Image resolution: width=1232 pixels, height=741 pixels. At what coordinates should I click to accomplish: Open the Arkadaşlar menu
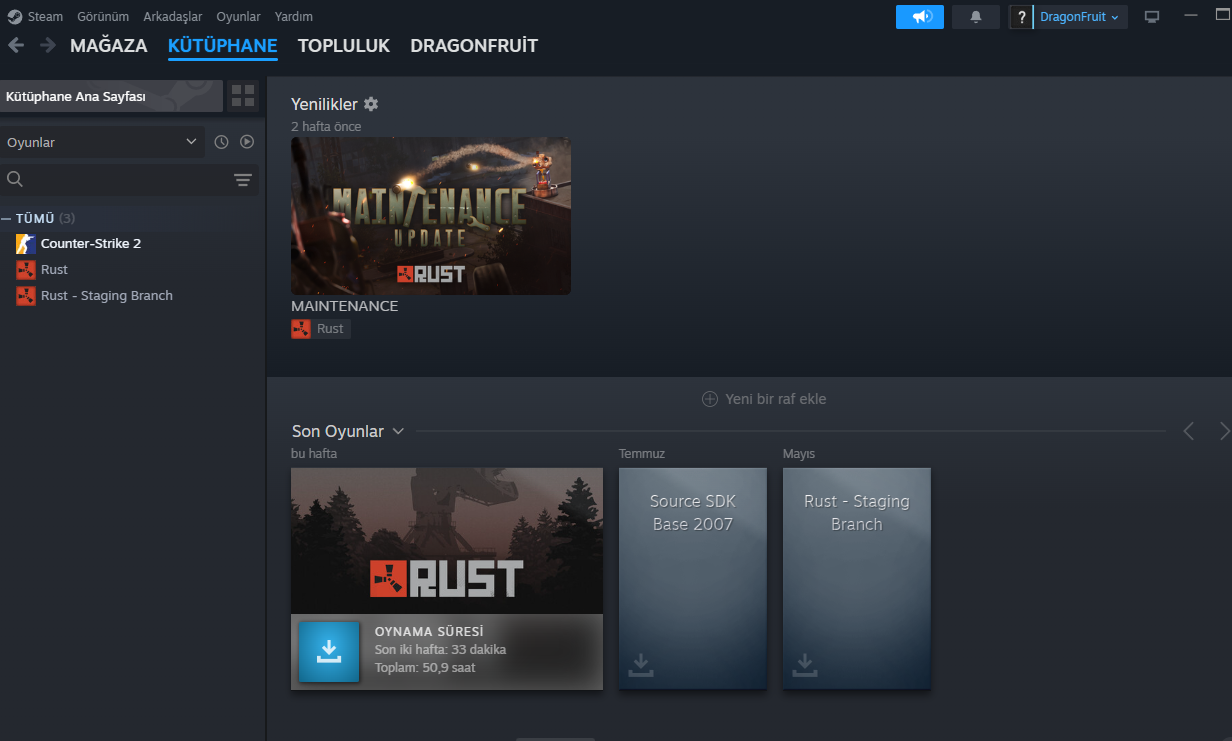173,17
